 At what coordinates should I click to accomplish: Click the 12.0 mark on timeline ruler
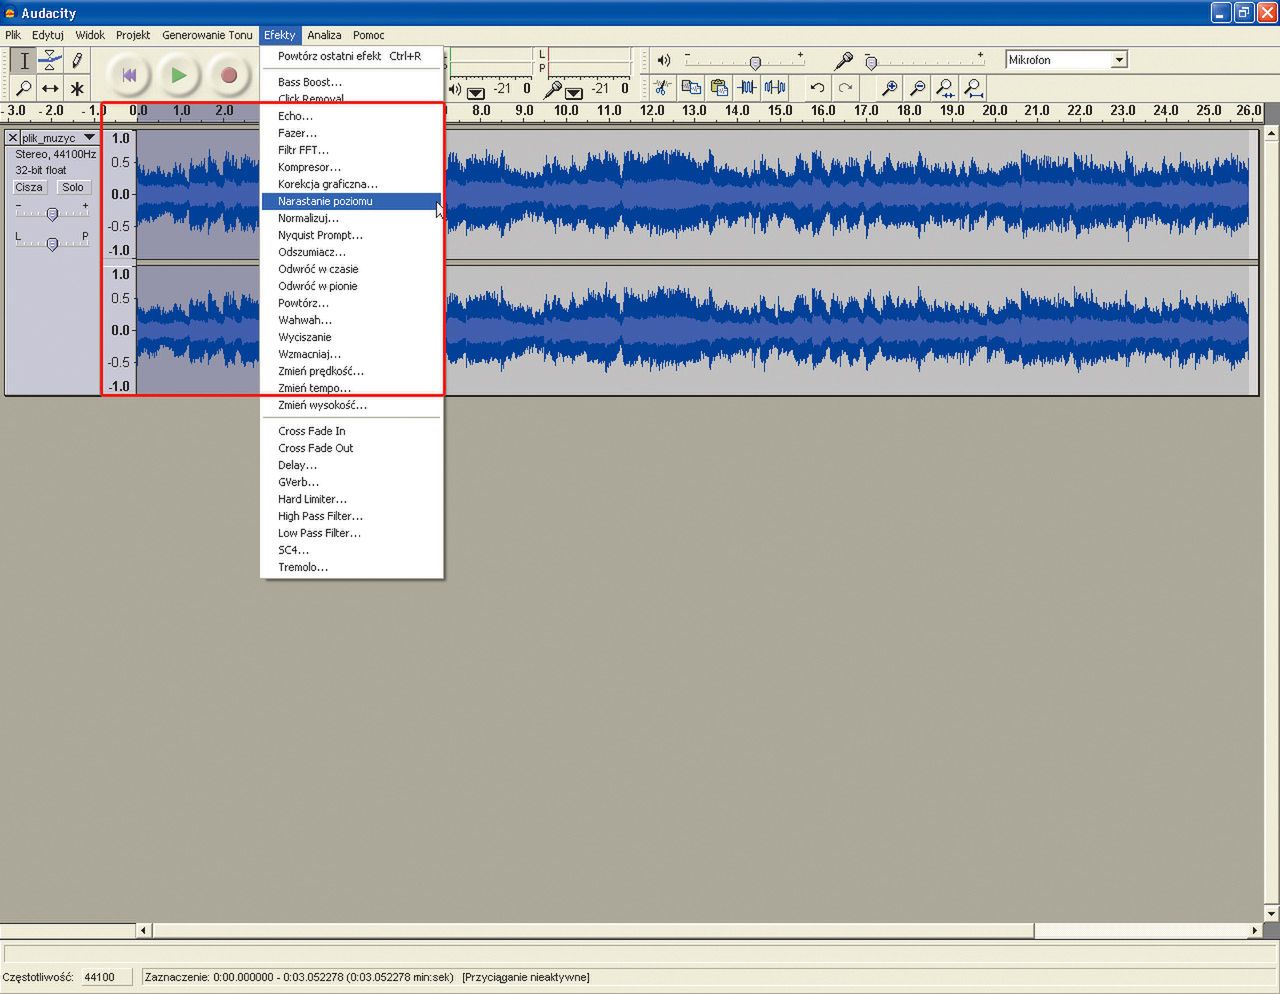pos(652,111)
